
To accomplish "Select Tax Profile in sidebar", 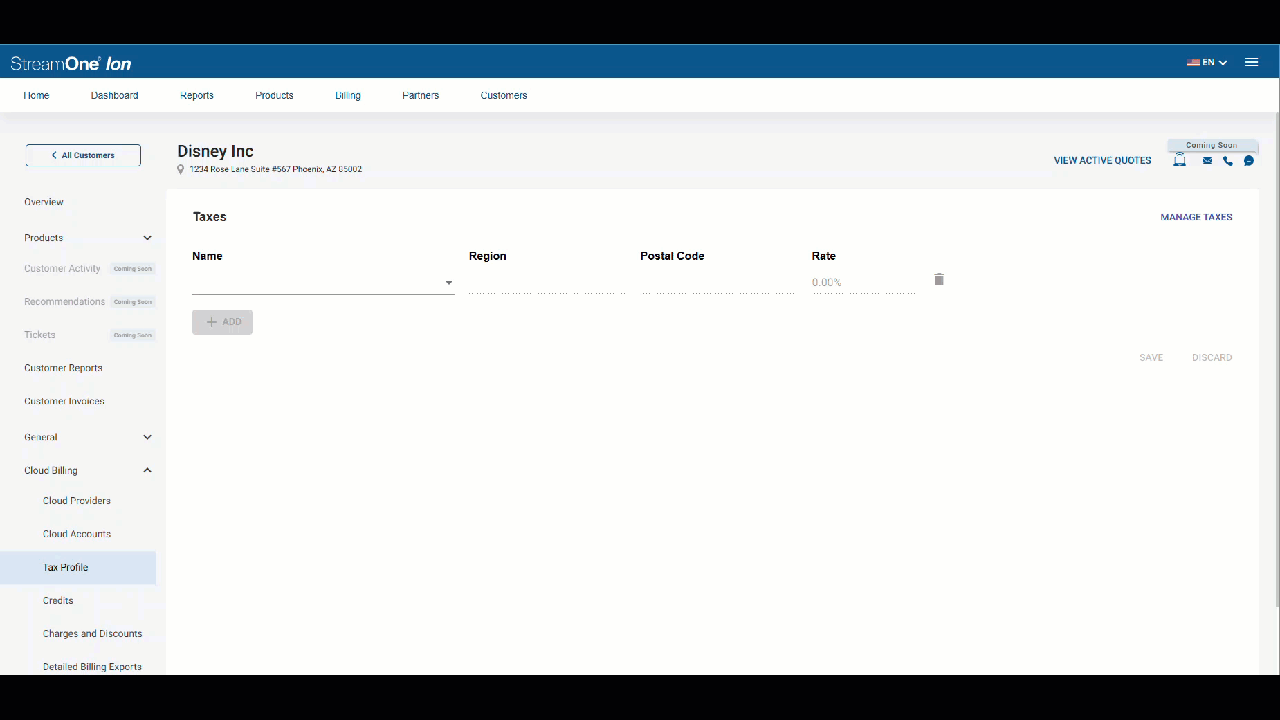I will pos(78,567).
